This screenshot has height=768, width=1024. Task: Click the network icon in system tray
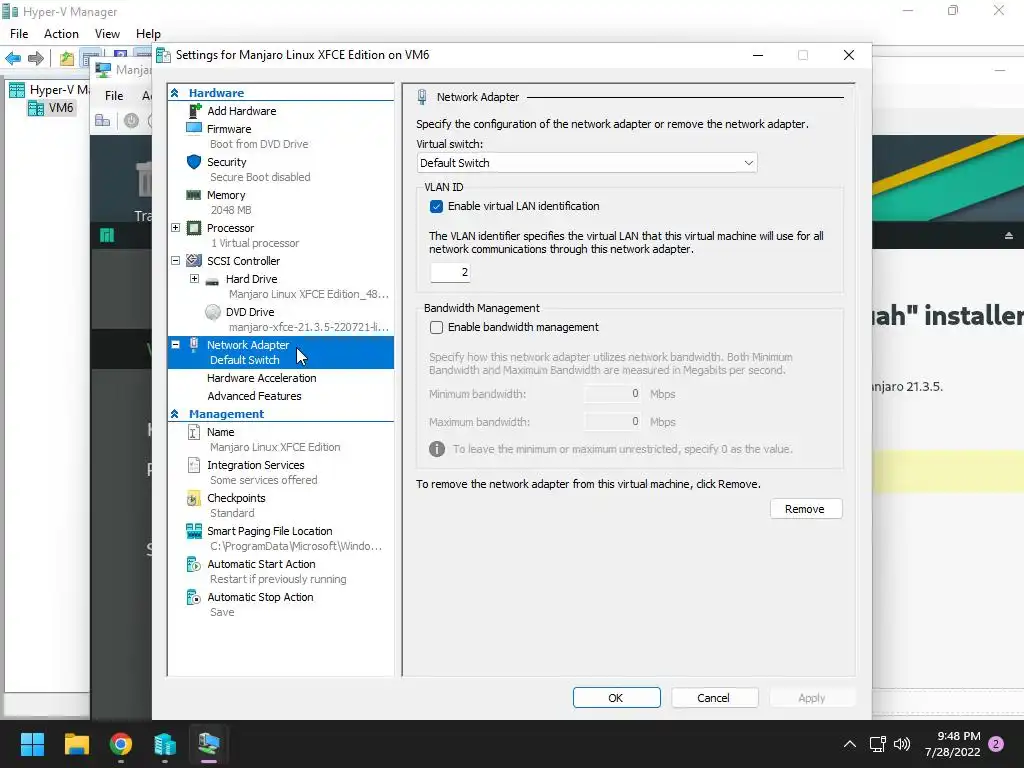(877, 744)
